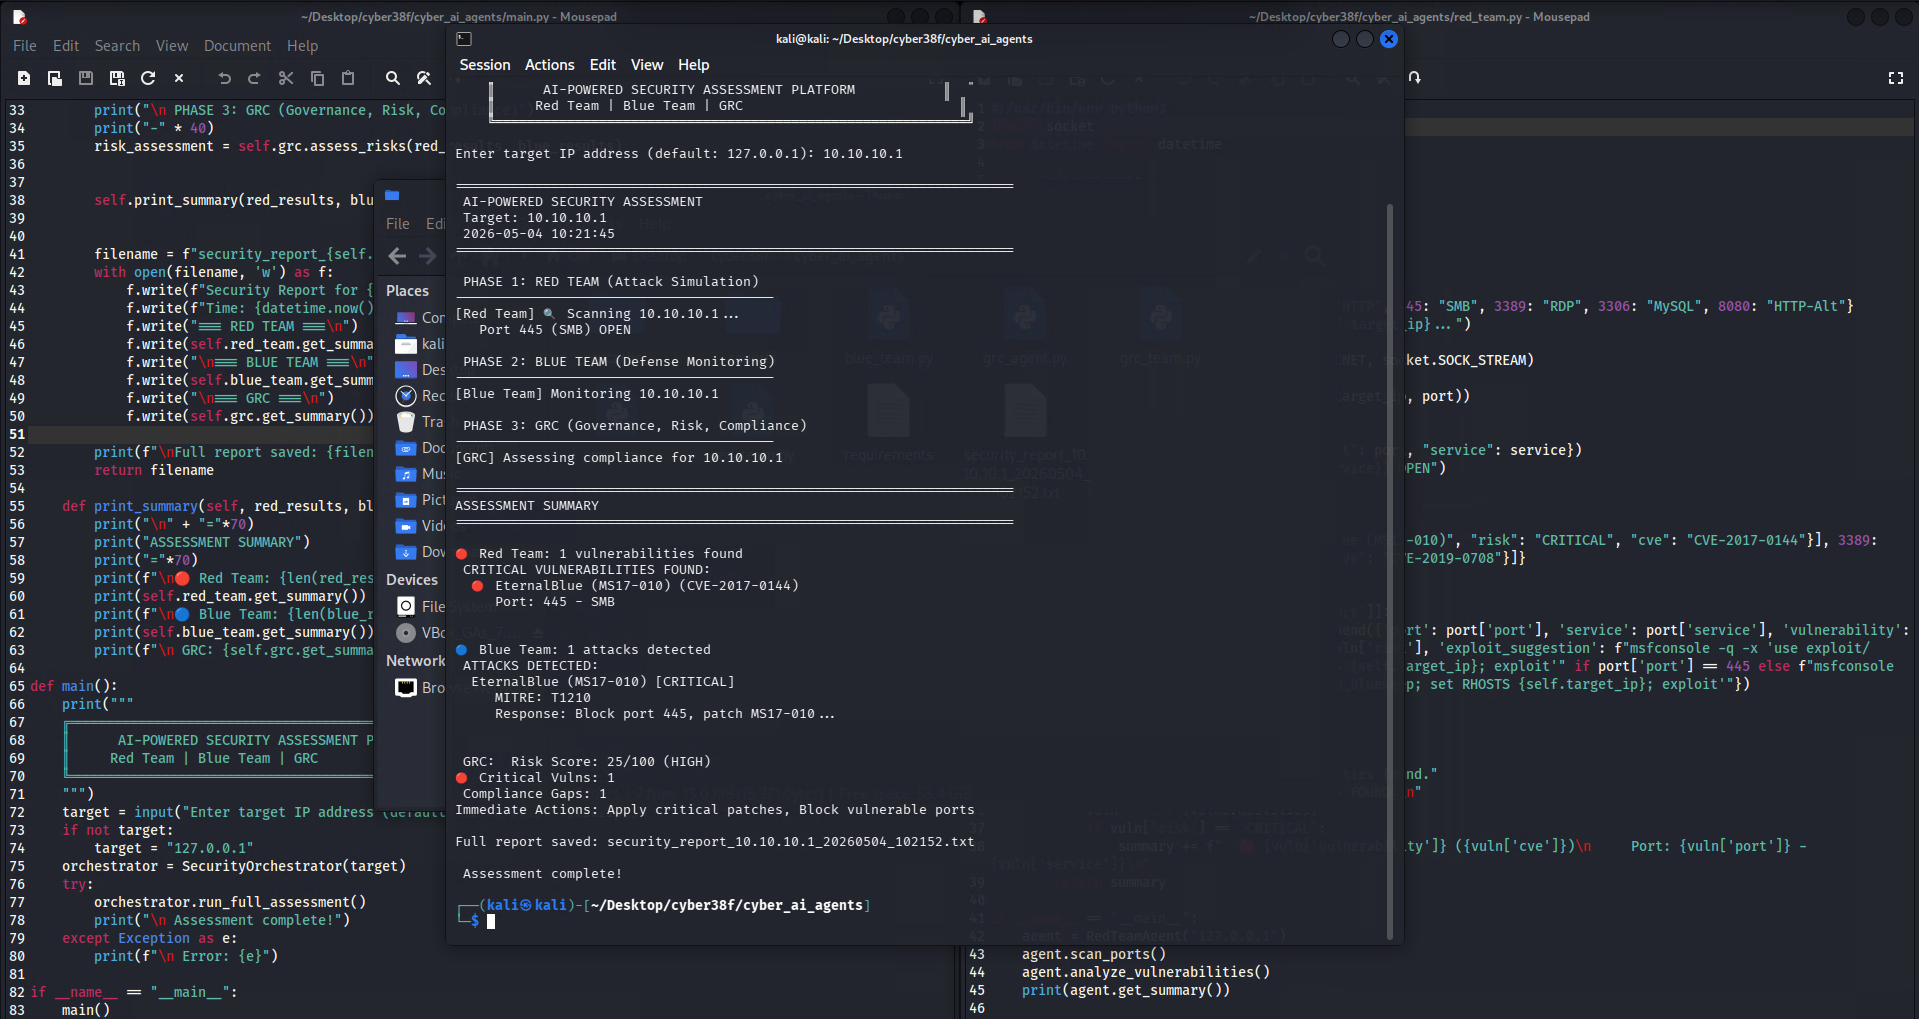Paste clipboard in main.py Mousepad toolbar

tap(348, 78)
